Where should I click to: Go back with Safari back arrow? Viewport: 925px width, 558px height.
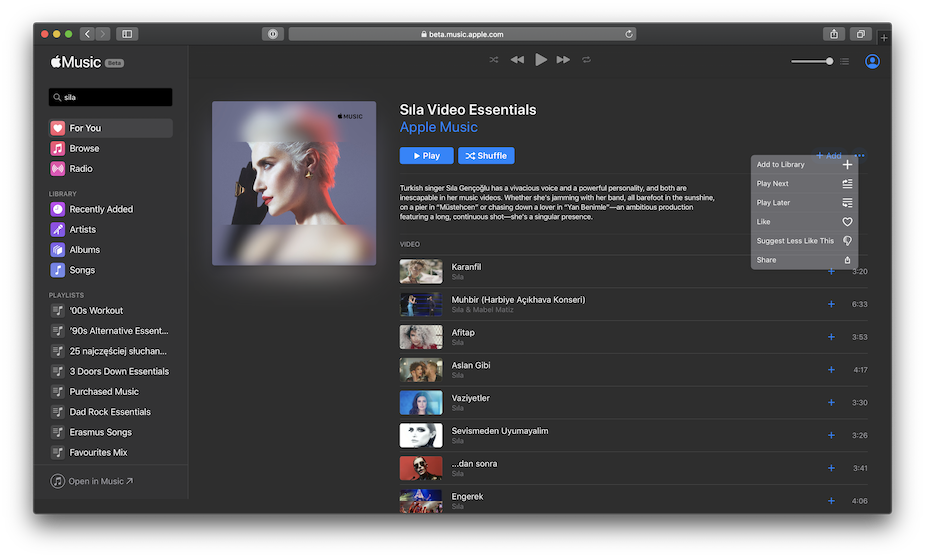click(x=87, y=34)
